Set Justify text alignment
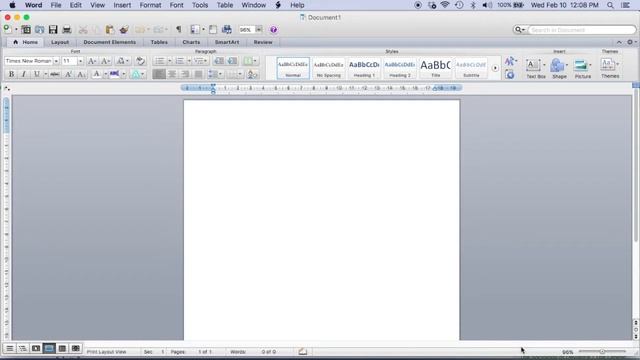The image size is (640, 360). 198,74
